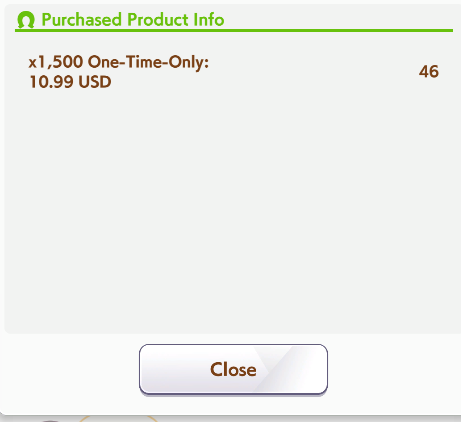Screen dimensions: 461x422
Task: Click the "Product" word in heading
Action: tap(158, 19)
